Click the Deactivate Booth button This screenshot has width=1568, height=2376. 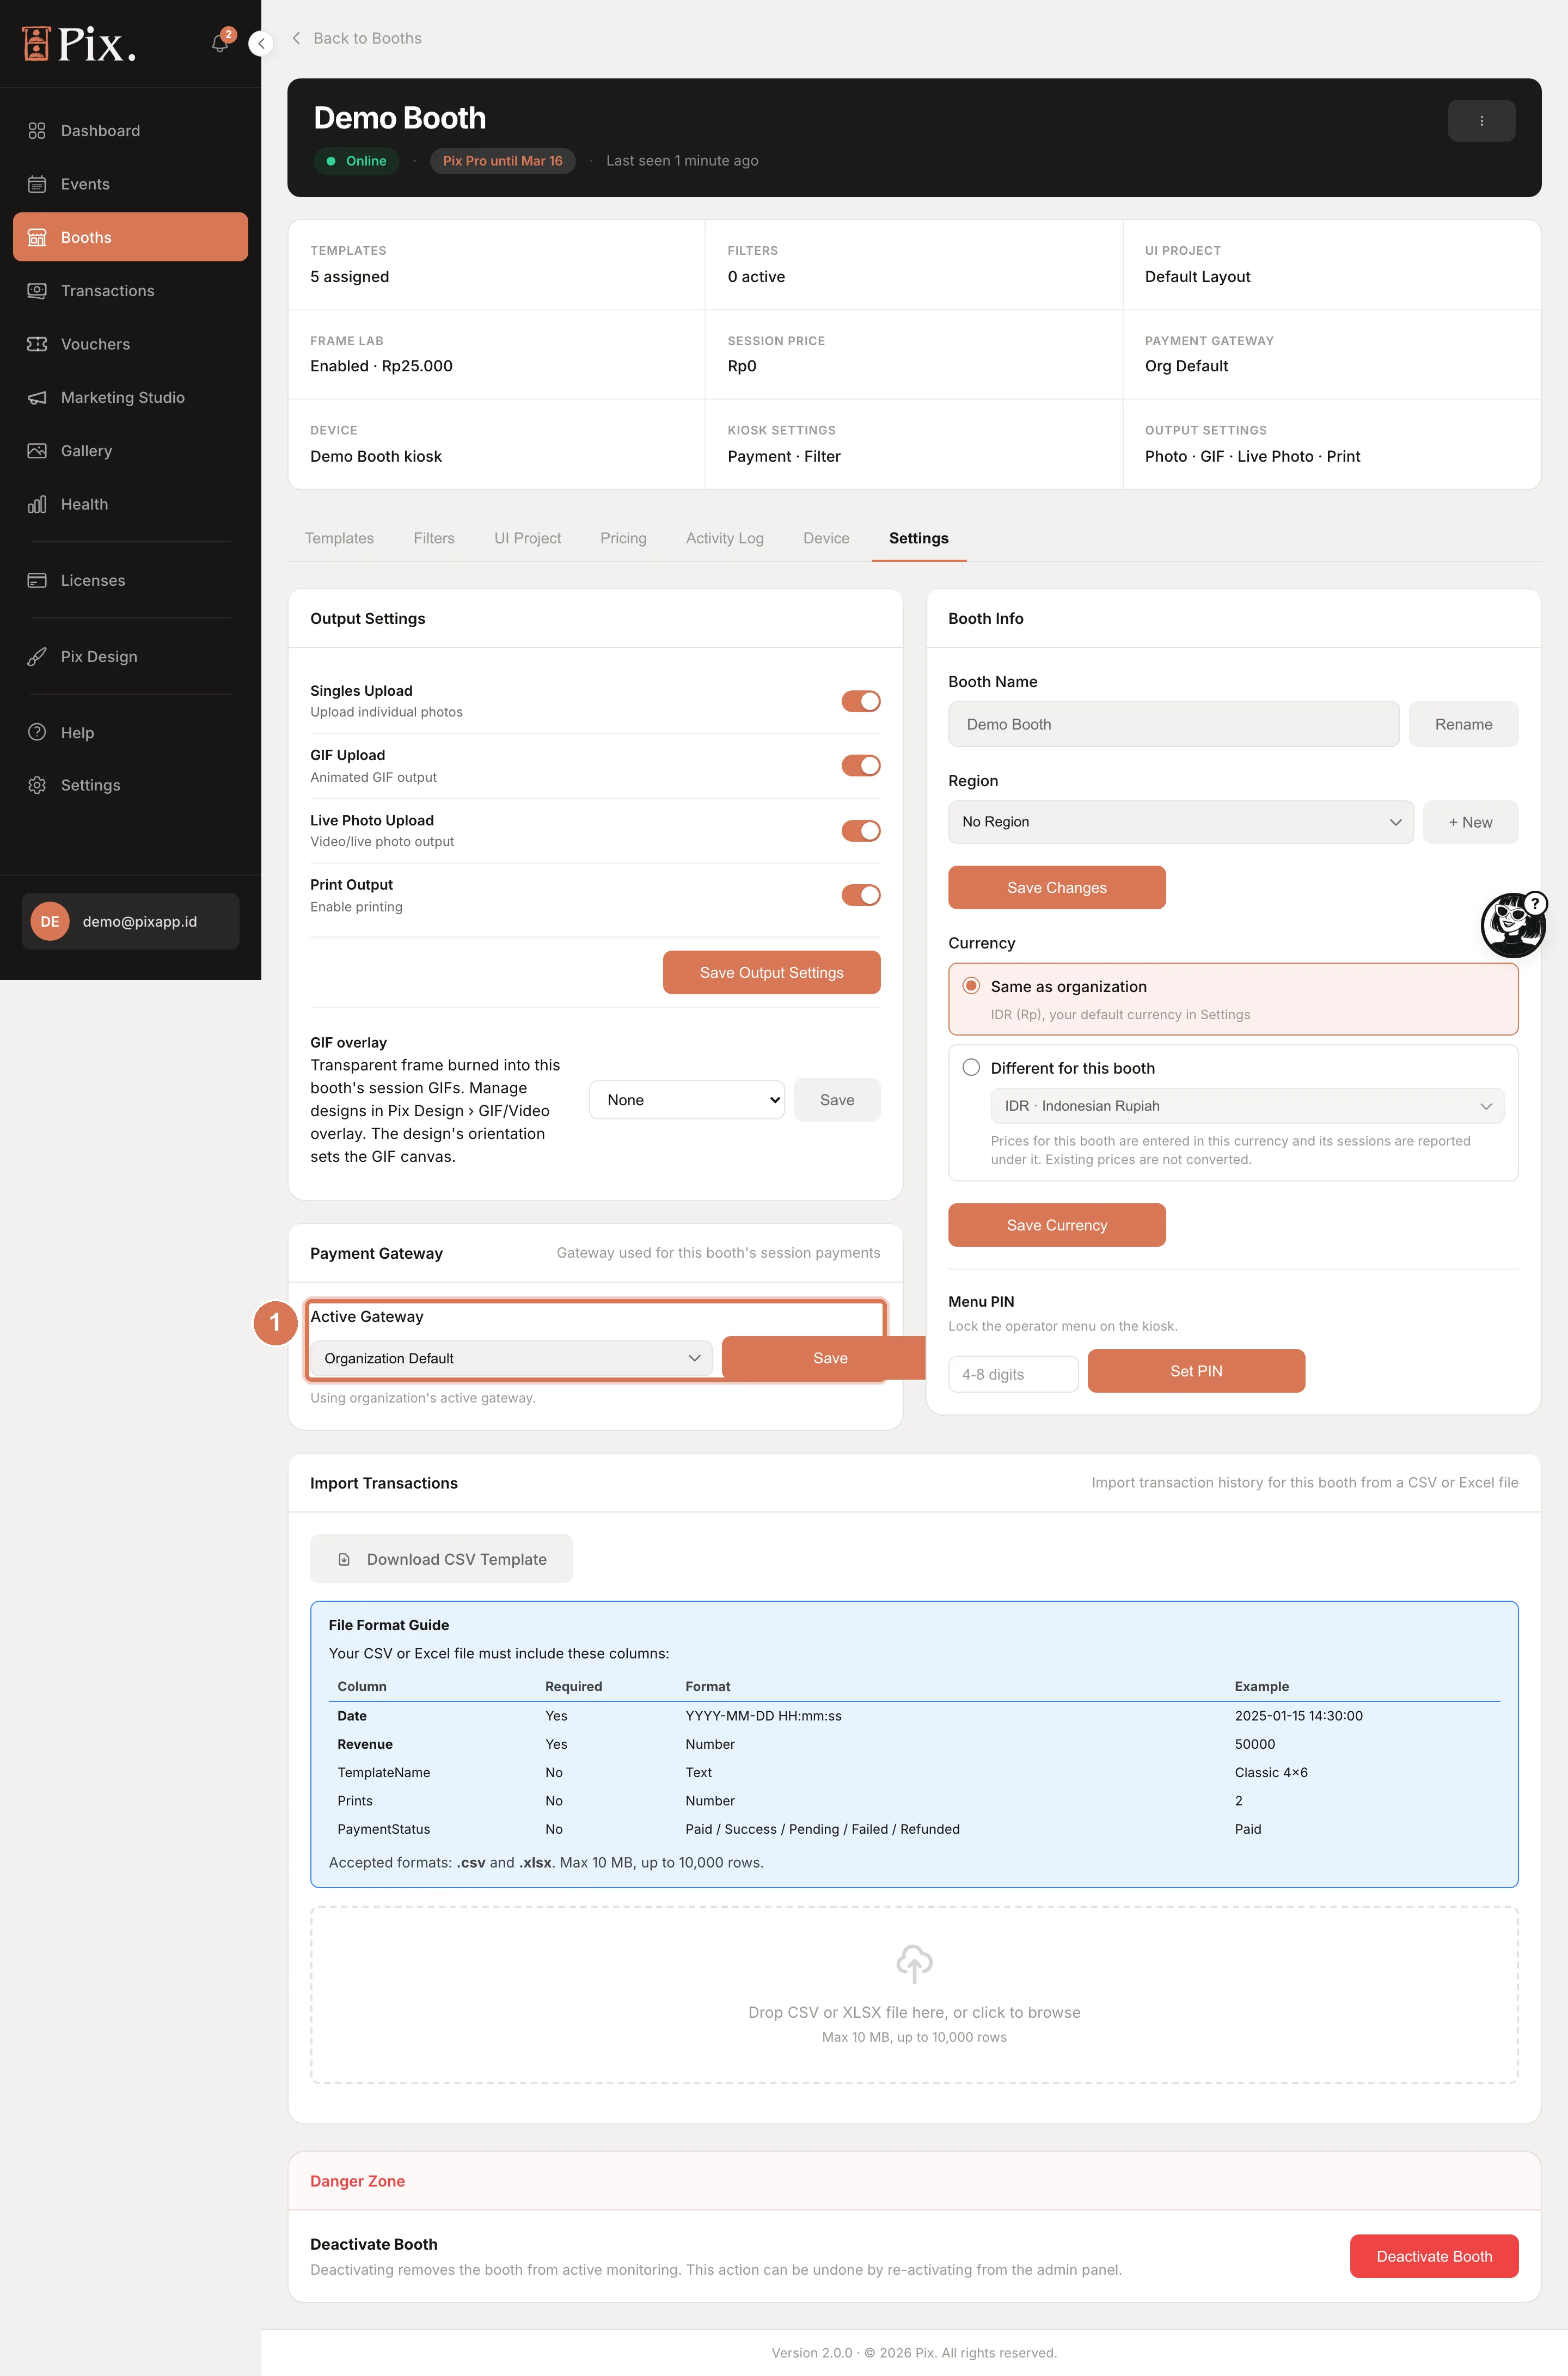tap(1433, 2256)
